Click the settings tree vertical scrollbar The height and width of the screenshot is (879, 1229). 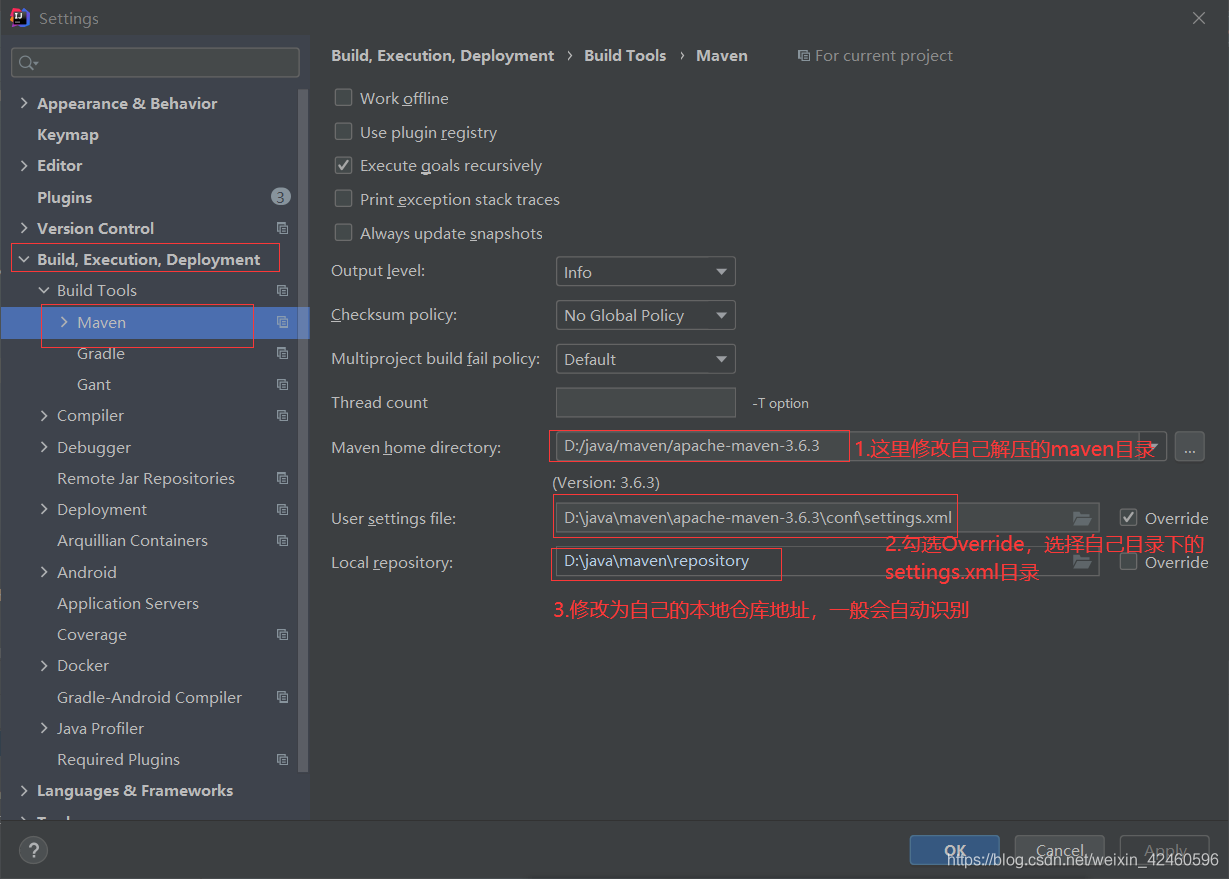click(x=304, y=430)
